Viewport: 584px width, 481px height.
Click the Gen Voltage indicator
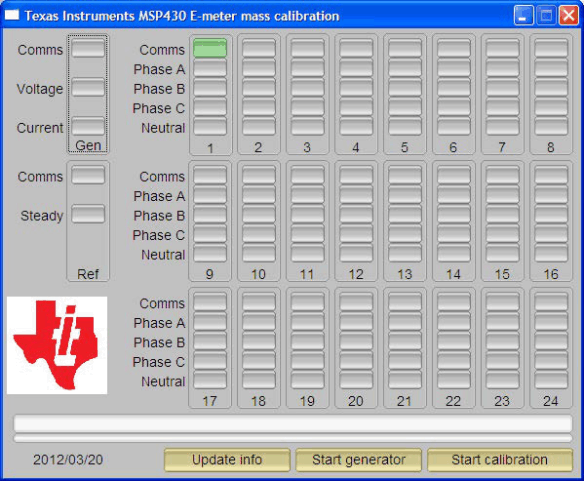88,88
